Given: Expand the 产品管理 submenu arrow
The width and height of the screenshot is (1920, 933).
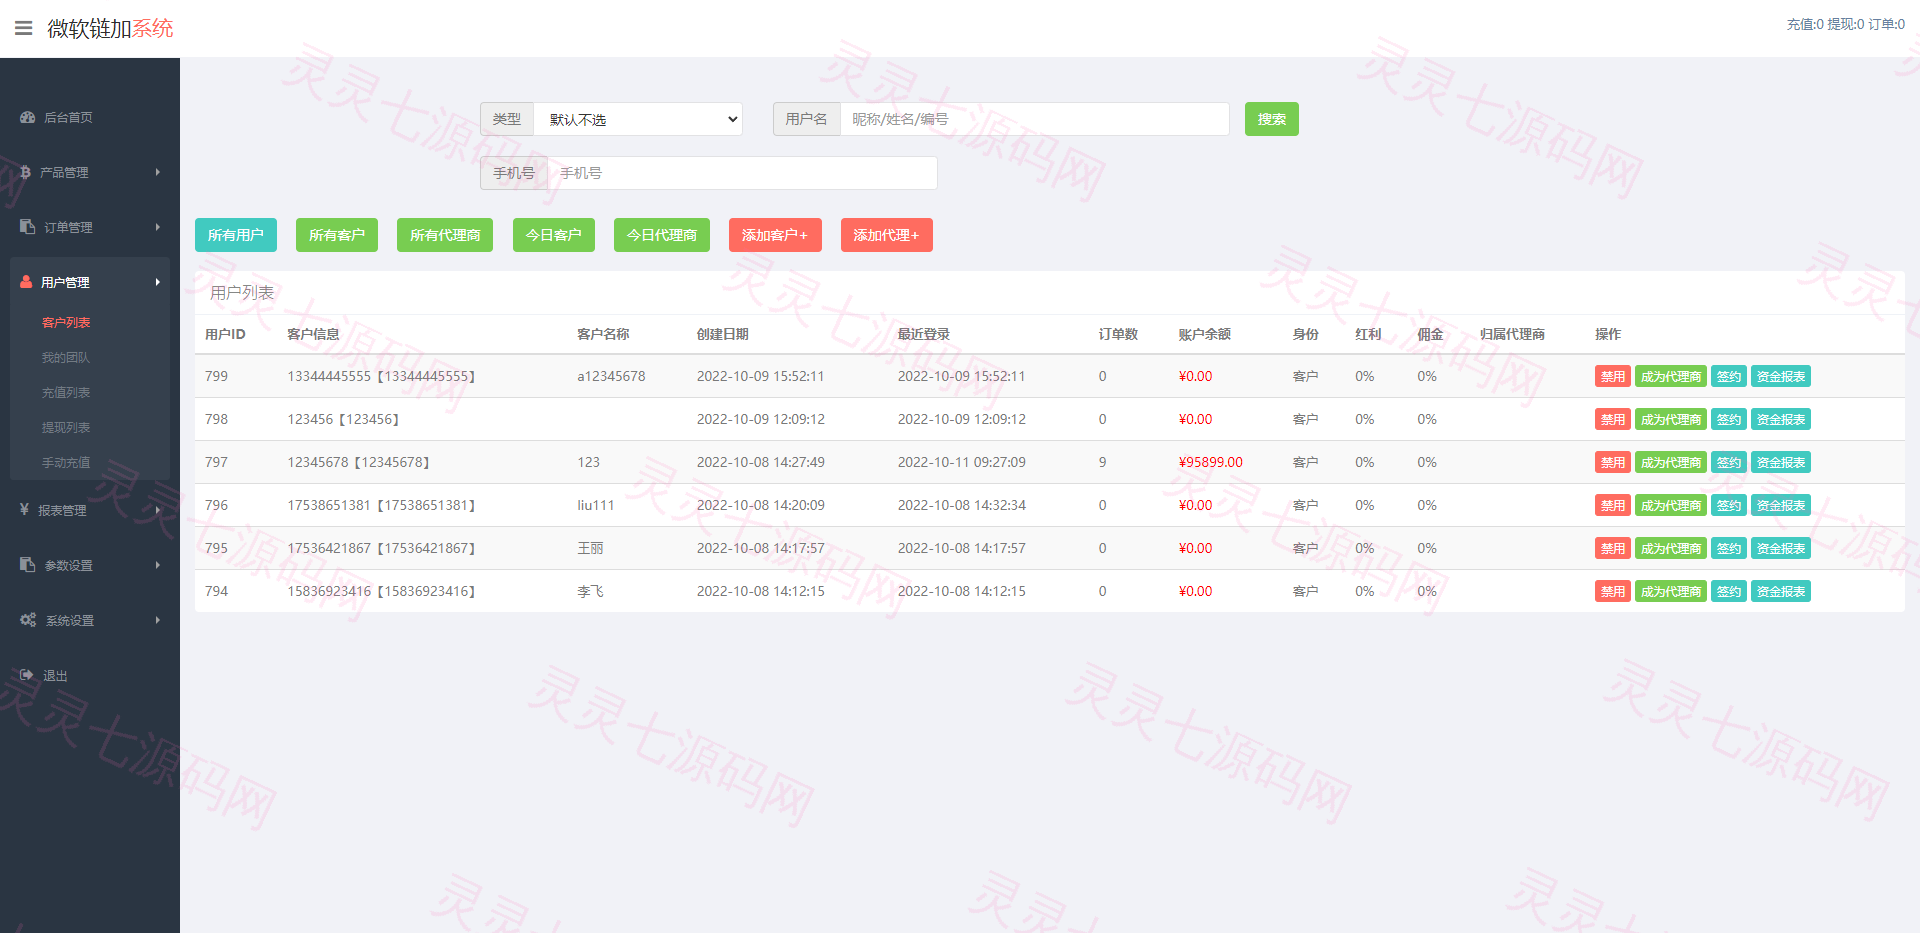Looking at the screenshot, I should coord(158,172).
